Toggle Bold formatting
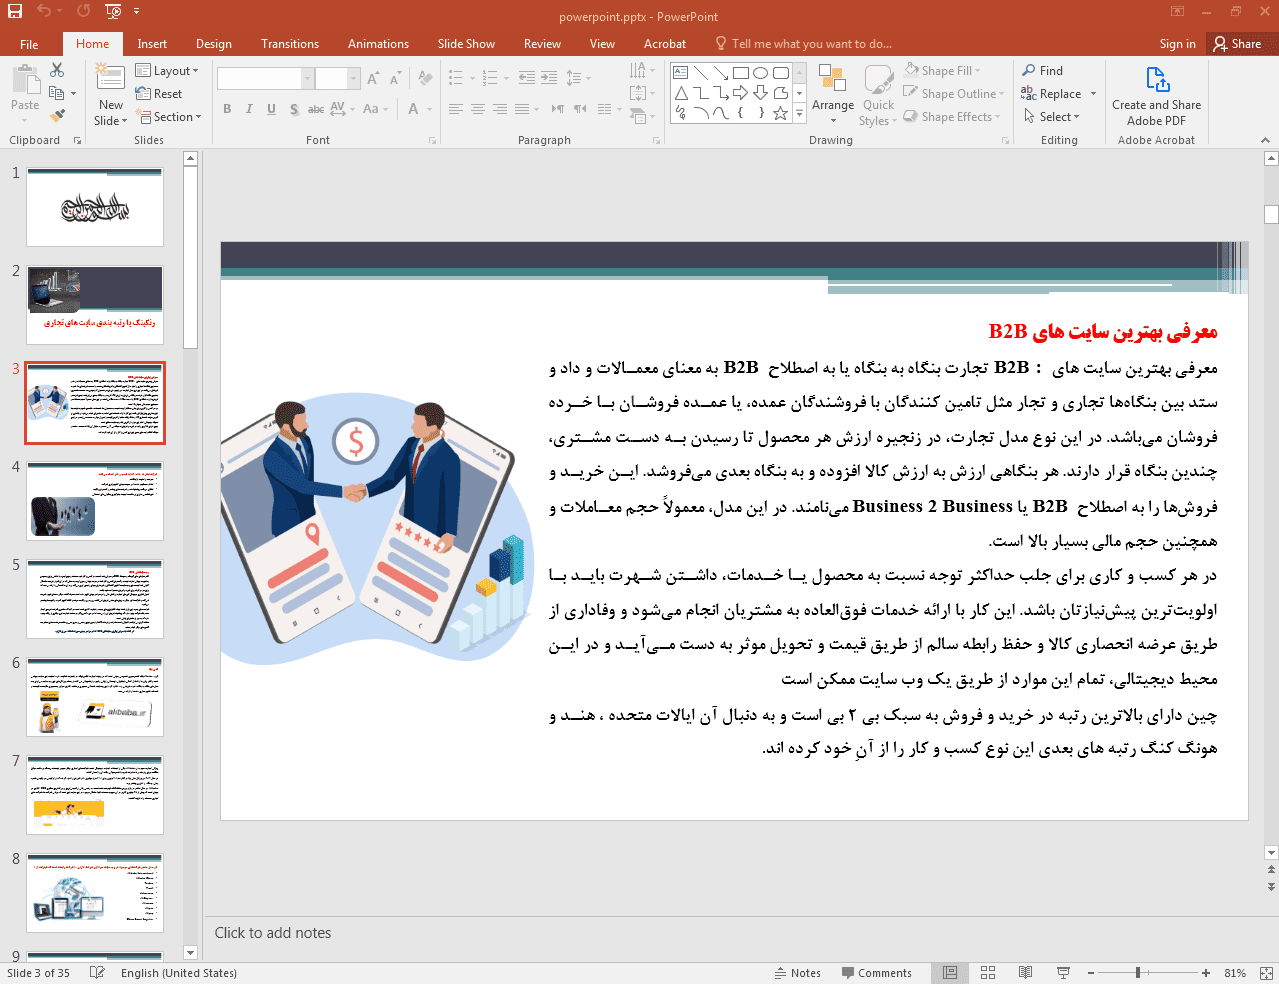 227,109
